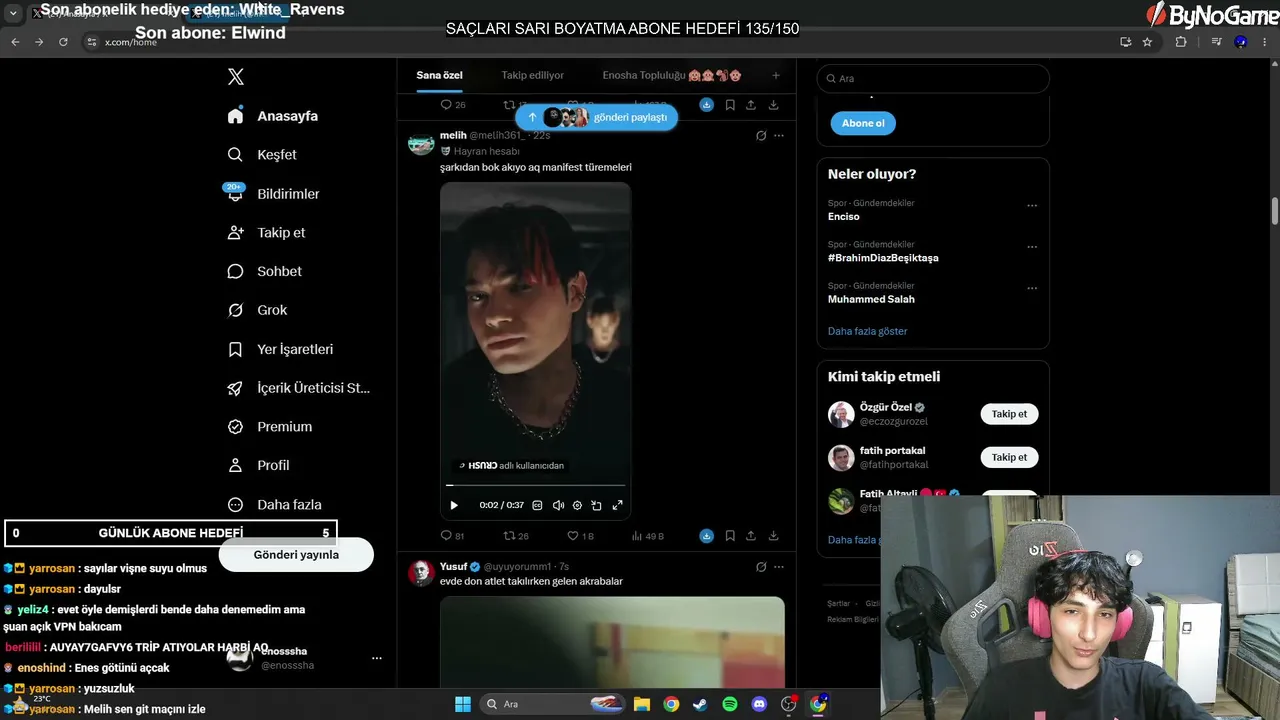The width and height of the screenshot is (1280, 720).
Task: Open Spotify from taskbar
Action: [x=730, y=704]
